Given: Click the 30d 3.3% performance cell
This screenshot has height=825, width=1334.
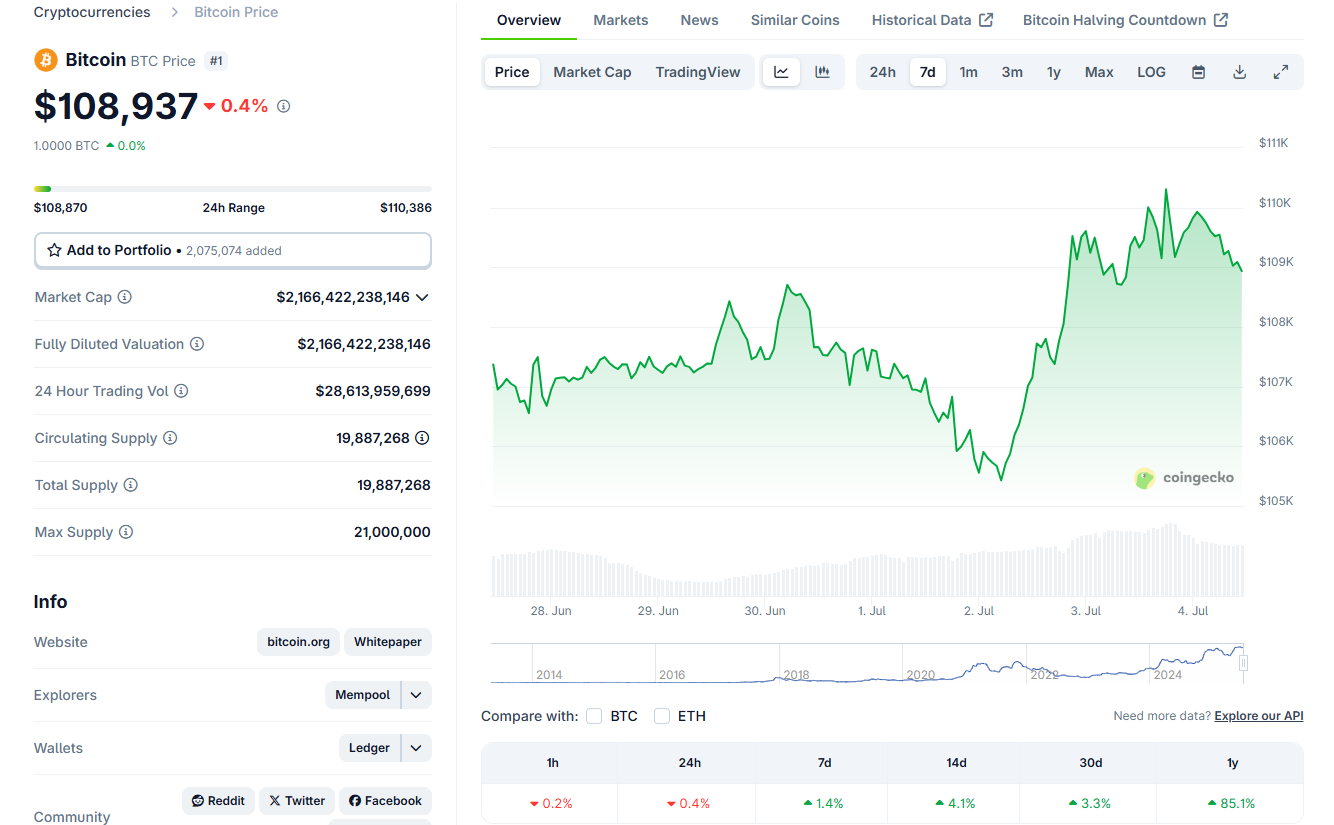Looking at the screenshot, I should click(x=1090, y=803).
